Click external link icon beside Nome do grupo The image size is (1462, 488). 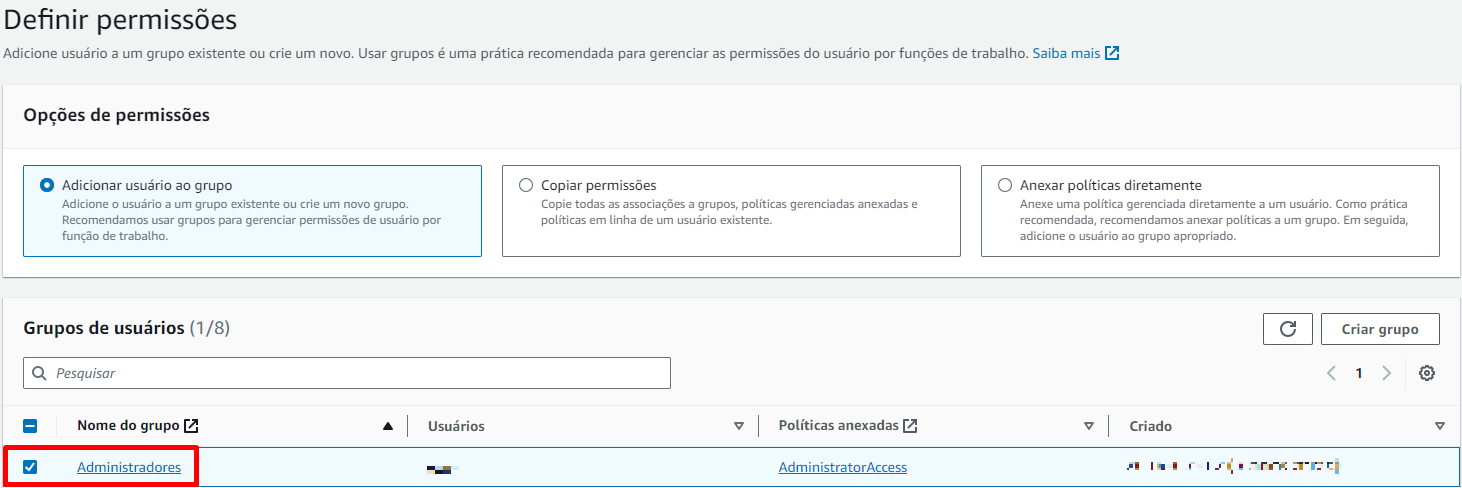pos(192,426)
